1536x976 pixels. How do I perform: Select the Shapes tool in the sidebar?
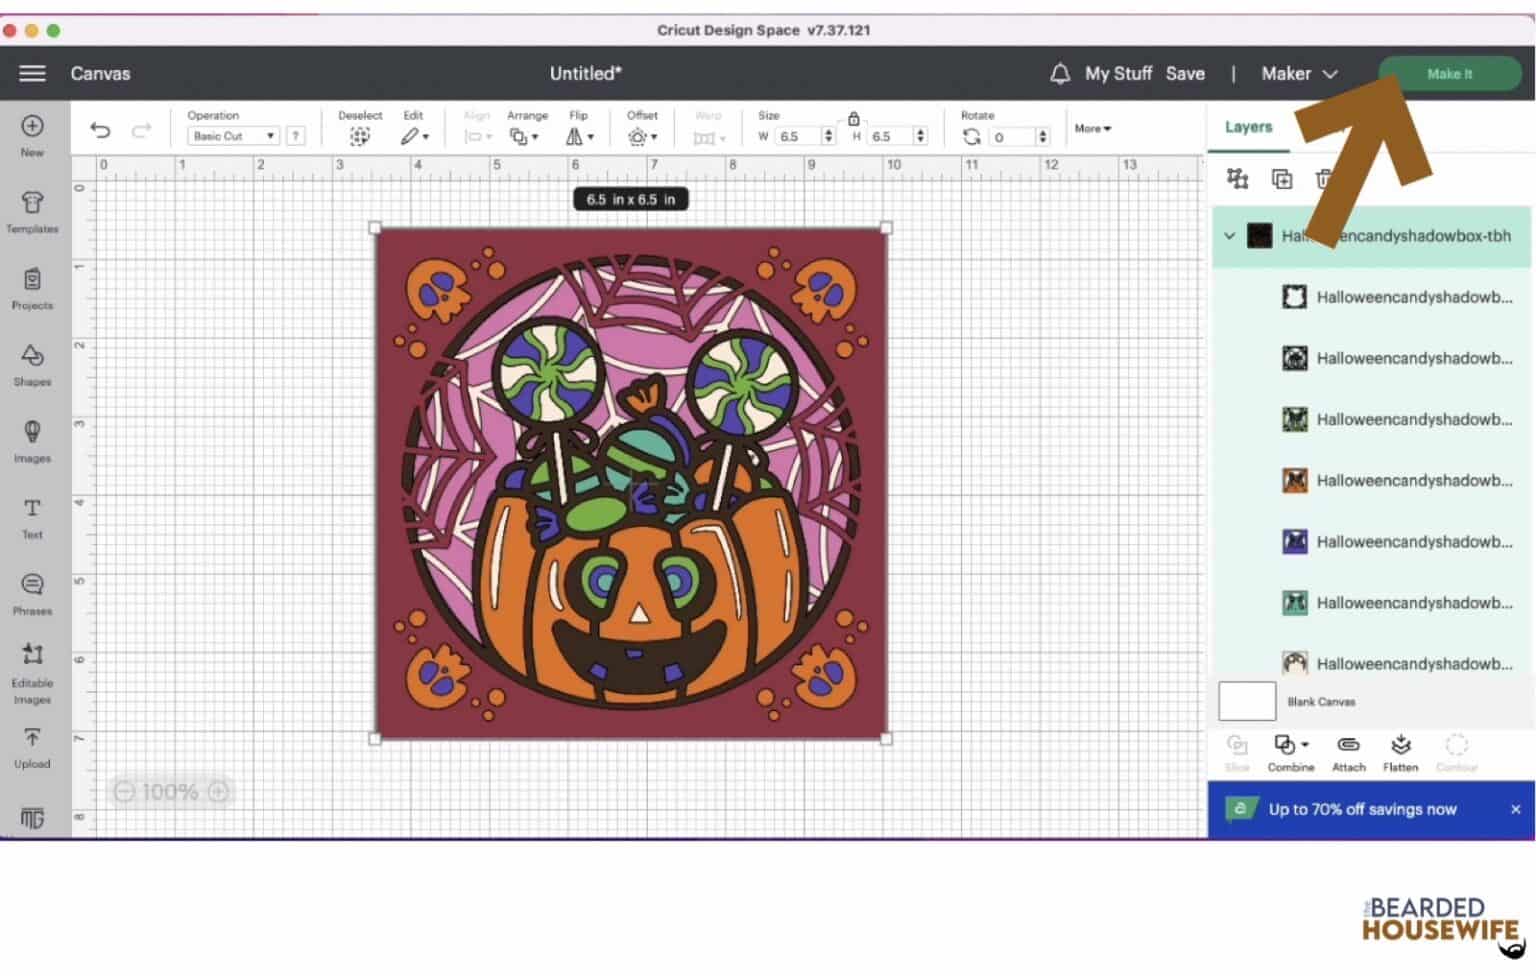click(32, 365)
